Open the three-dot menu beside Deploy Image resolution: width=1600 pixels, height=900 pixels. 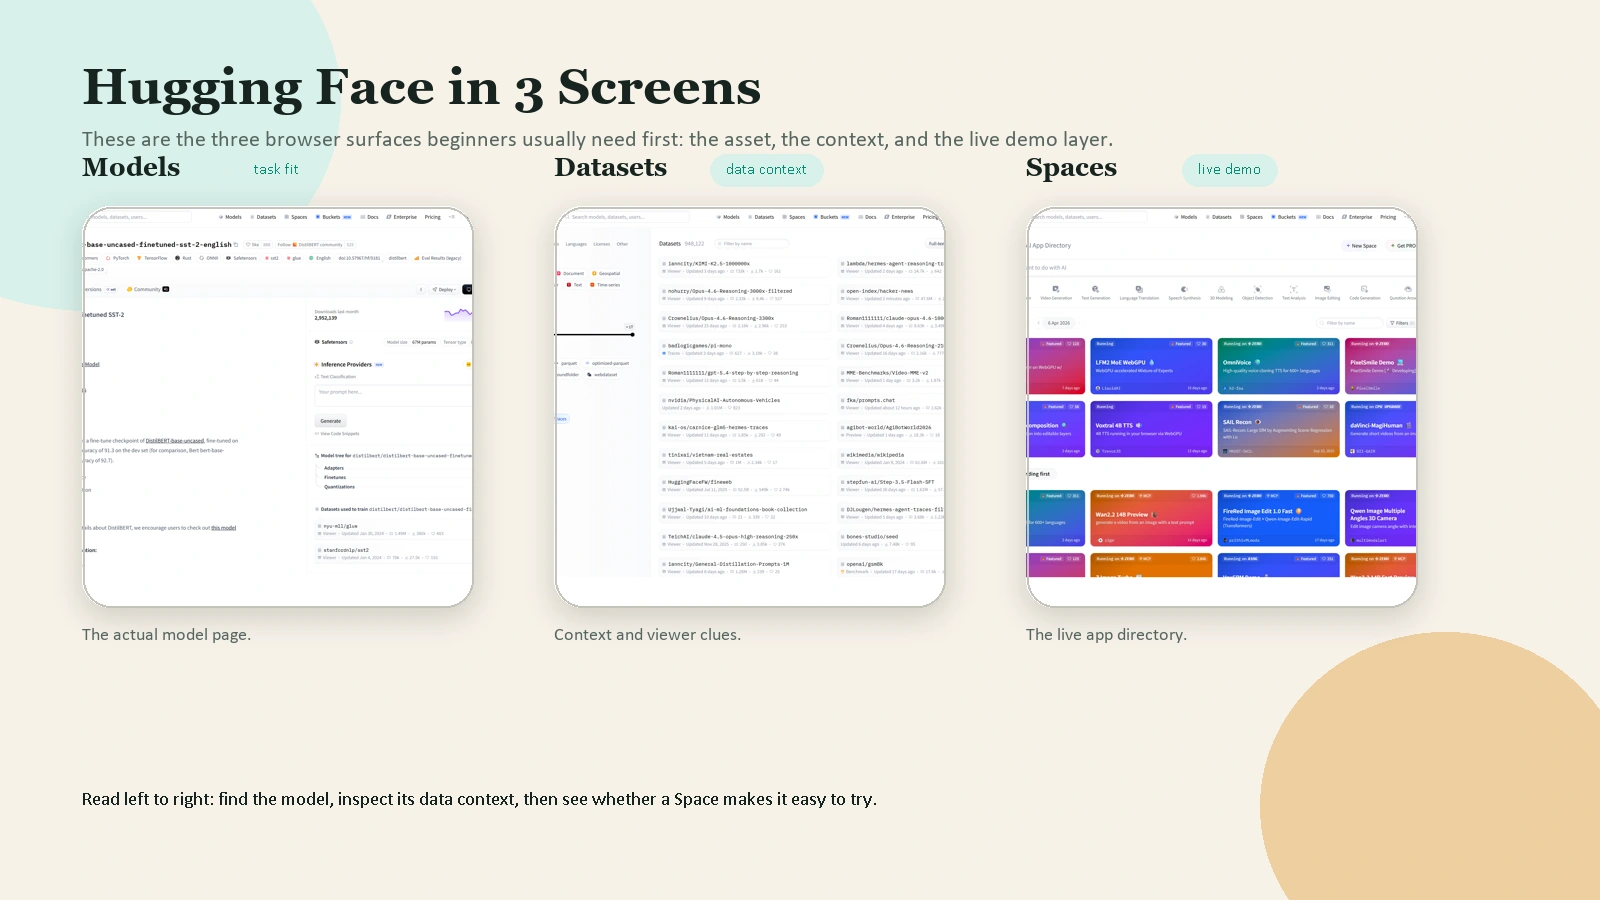point(421,289)
